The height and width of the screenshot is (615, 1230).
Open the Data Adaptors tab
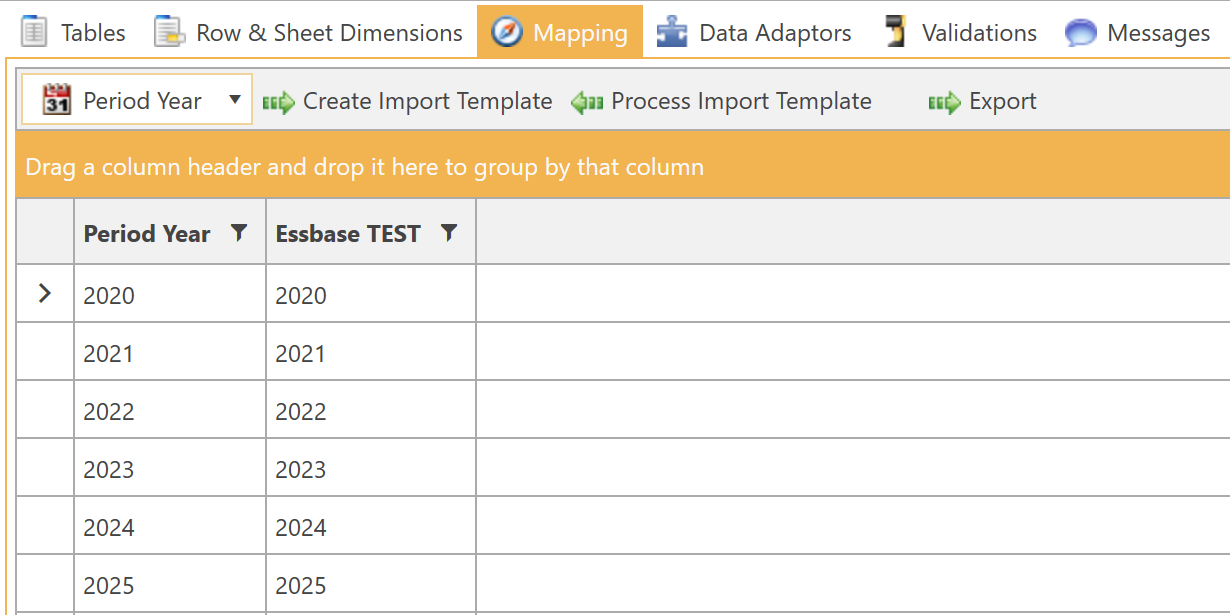775,32
